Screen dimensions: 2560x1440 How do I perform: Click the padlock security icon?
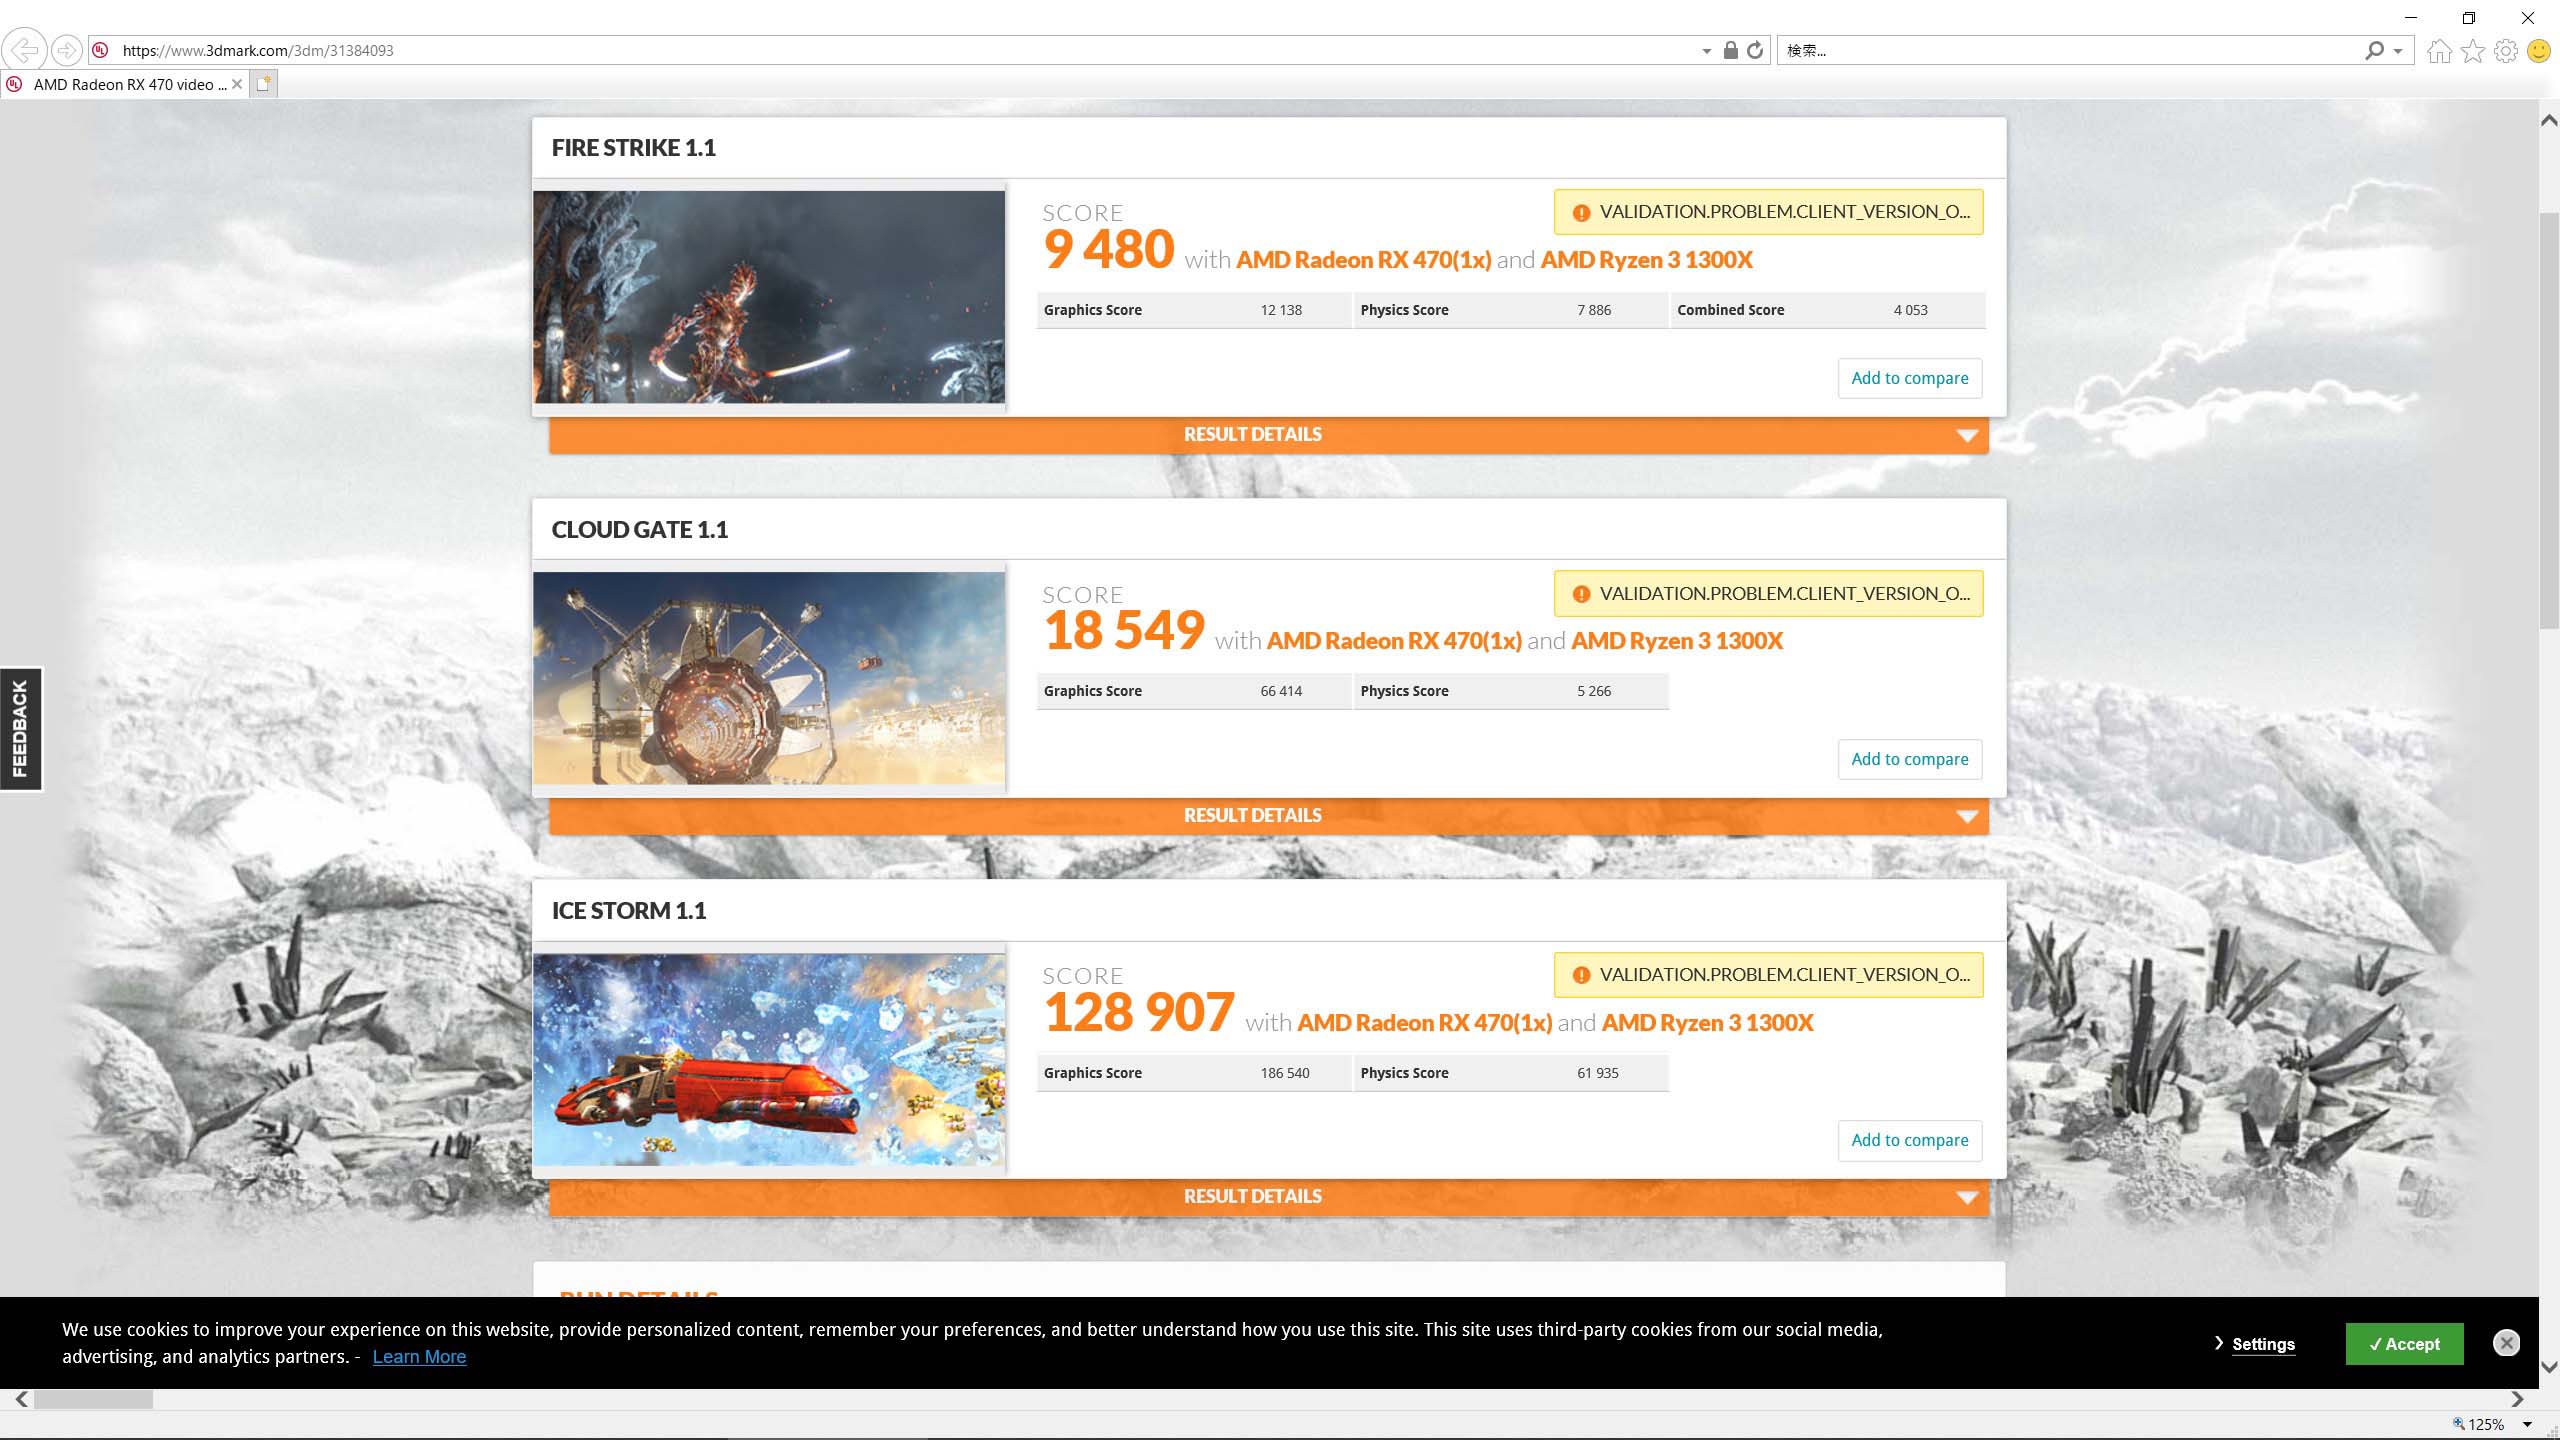pyautogui.click(x=1731, y=50)
